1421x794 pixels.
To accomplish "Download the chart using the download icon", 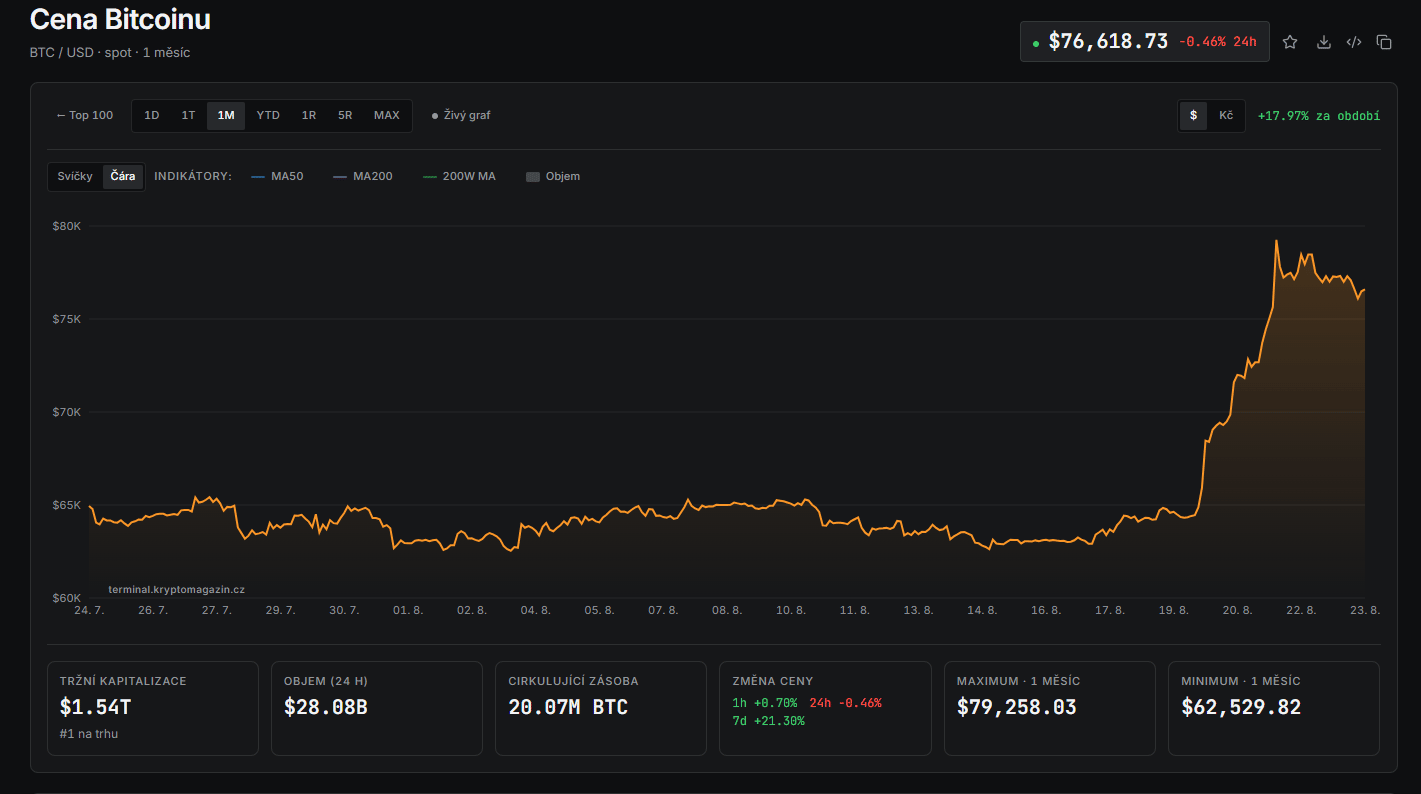I will pyautogui.click(x=1323, y=42).
